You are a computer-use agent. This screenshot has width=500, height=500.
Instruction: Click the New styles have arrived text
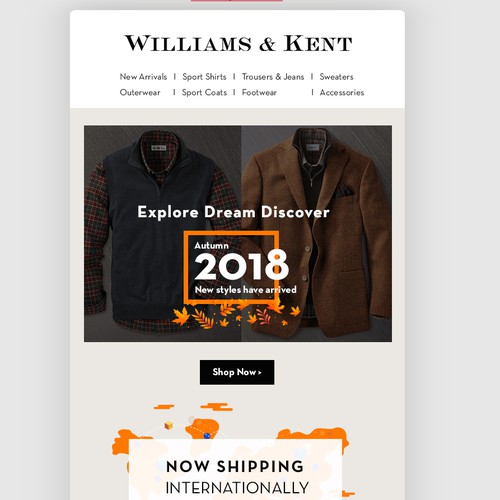click(x=246, y=289)
